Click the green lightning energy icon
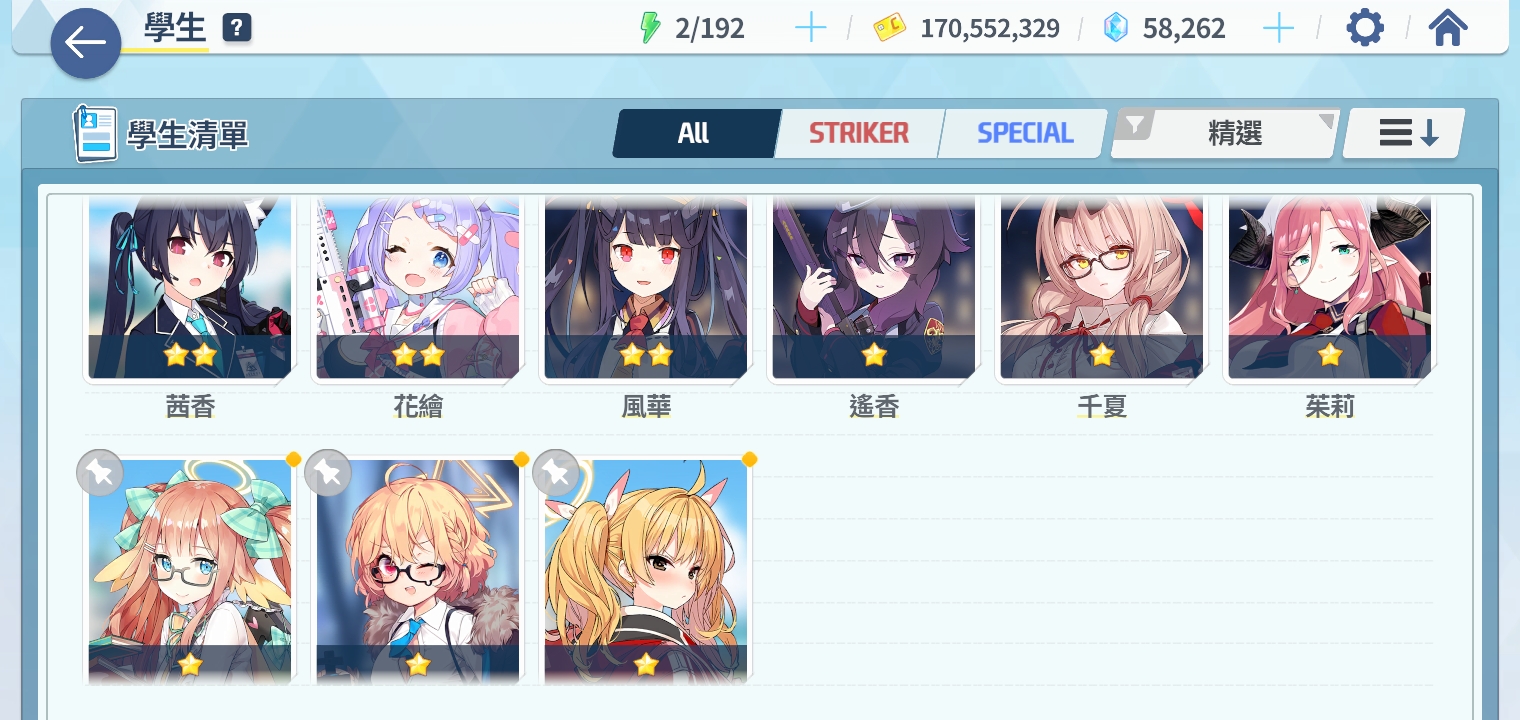This screenshot has width=1520, height=720. [650, 28]
